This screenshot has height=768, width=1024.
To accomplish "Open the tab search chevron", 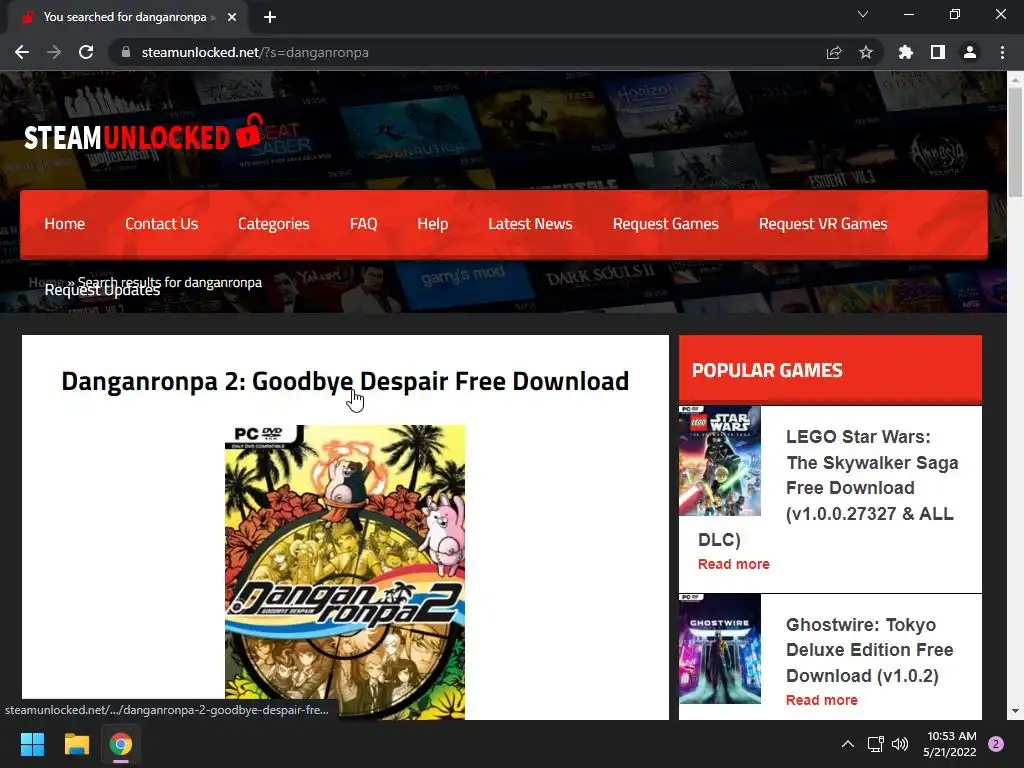I will click(x=863, y=14).
